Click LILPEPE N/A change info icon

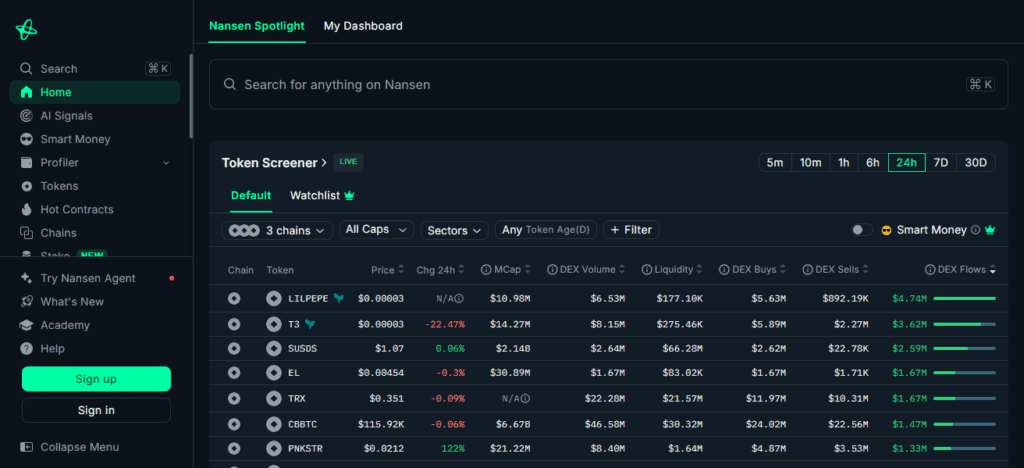[x=459, y=298]
